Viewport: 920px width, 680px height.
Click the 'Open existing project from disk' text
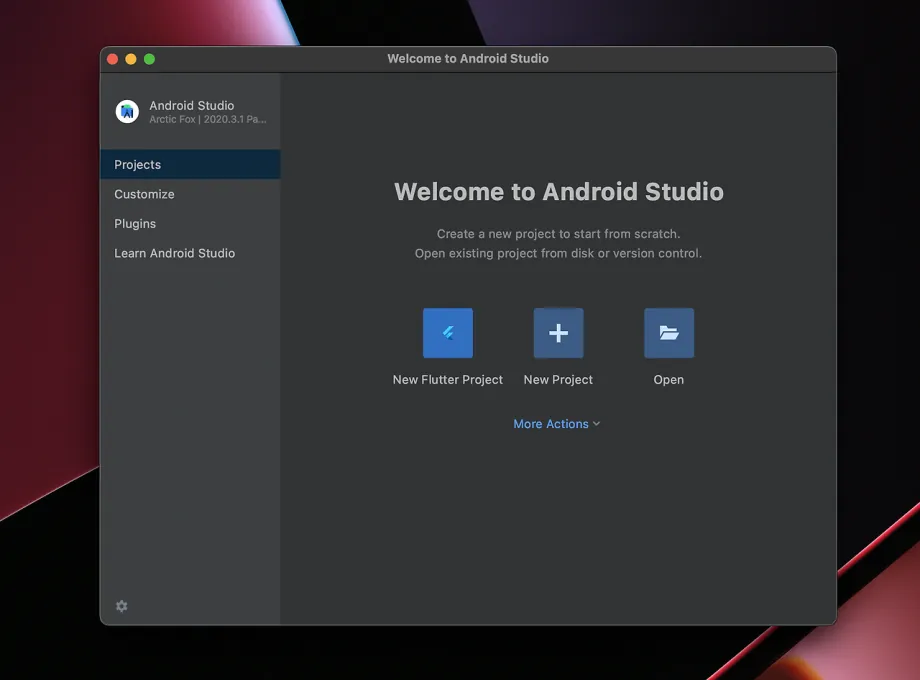pos(559,253)
